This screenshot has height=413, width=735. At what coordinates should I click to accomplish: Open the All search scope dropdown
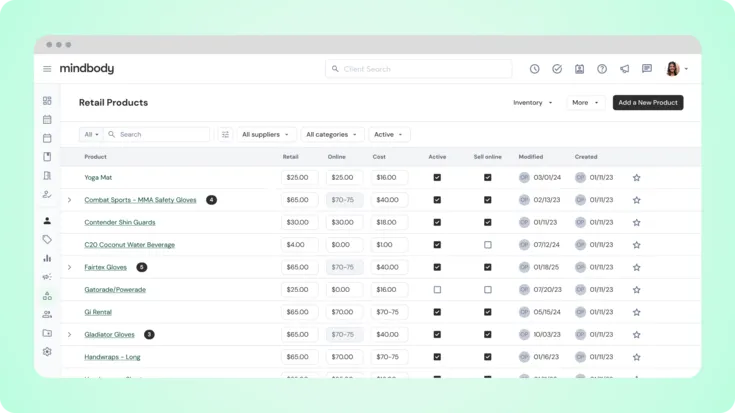(x=91, y=135)
